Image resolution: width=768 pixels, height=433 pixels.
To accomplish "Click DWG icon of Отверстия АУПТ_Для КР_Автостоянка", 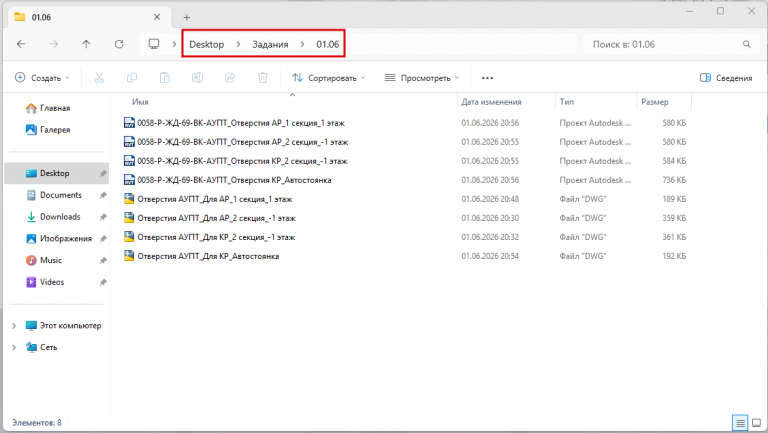I will click(129, 256).
